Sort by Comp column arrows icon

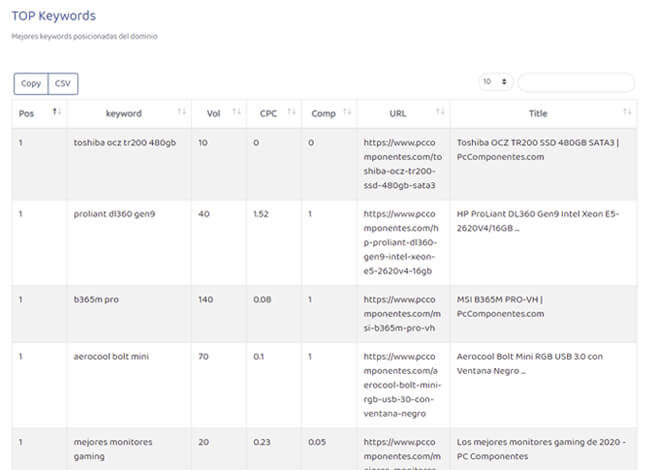[347, 111]
